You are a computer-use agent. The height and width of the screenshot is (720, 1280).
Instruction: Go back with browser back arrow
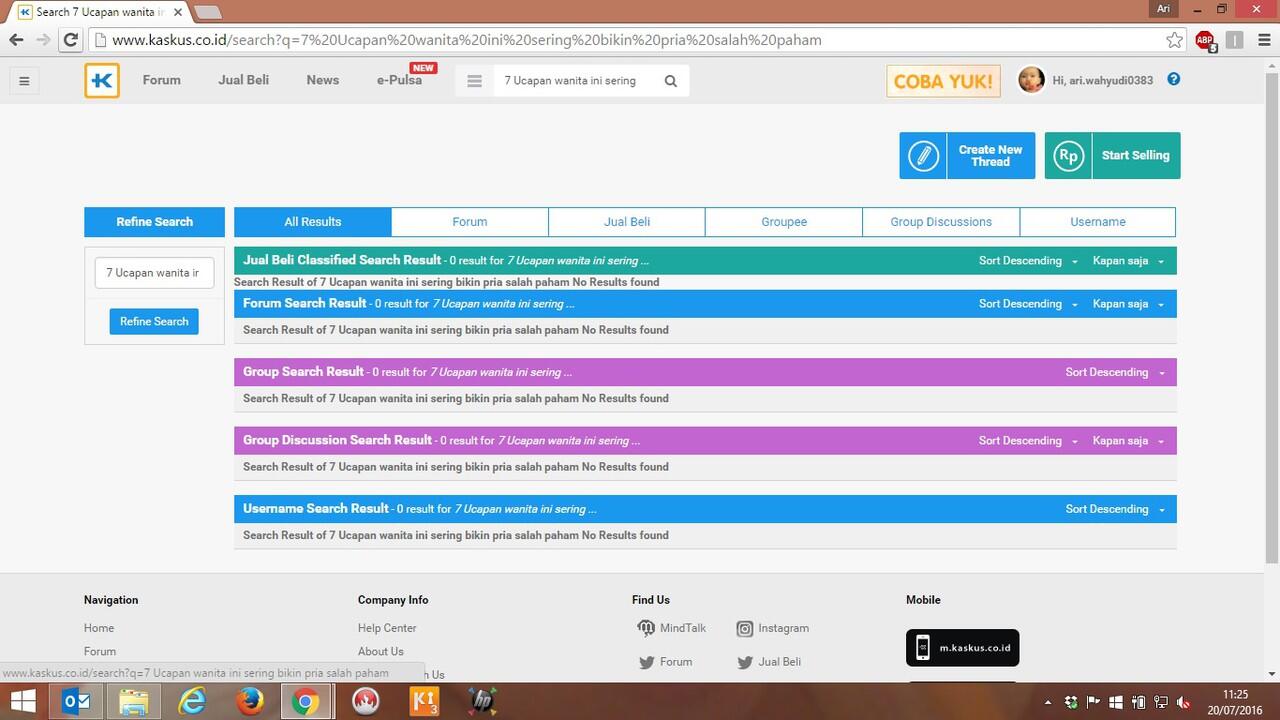[16, 40]
